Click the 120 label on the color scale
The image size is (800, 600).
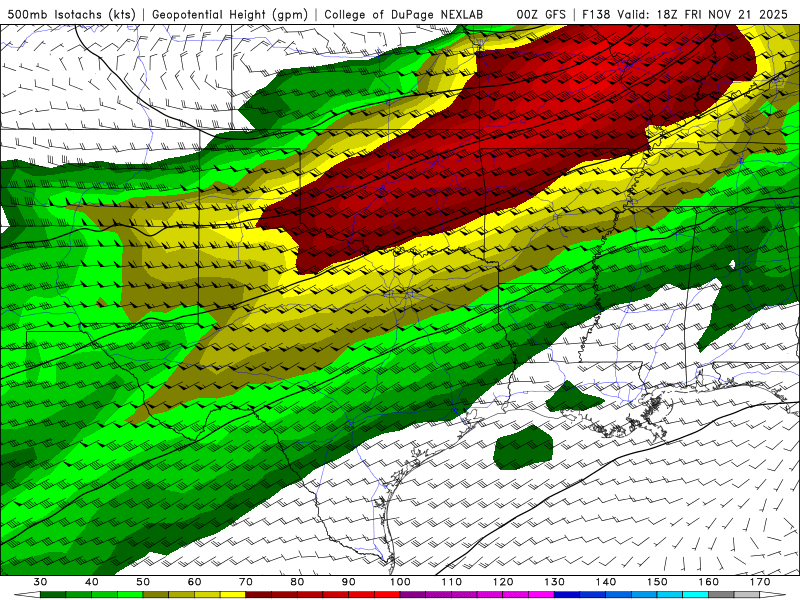tap(503, 582)
